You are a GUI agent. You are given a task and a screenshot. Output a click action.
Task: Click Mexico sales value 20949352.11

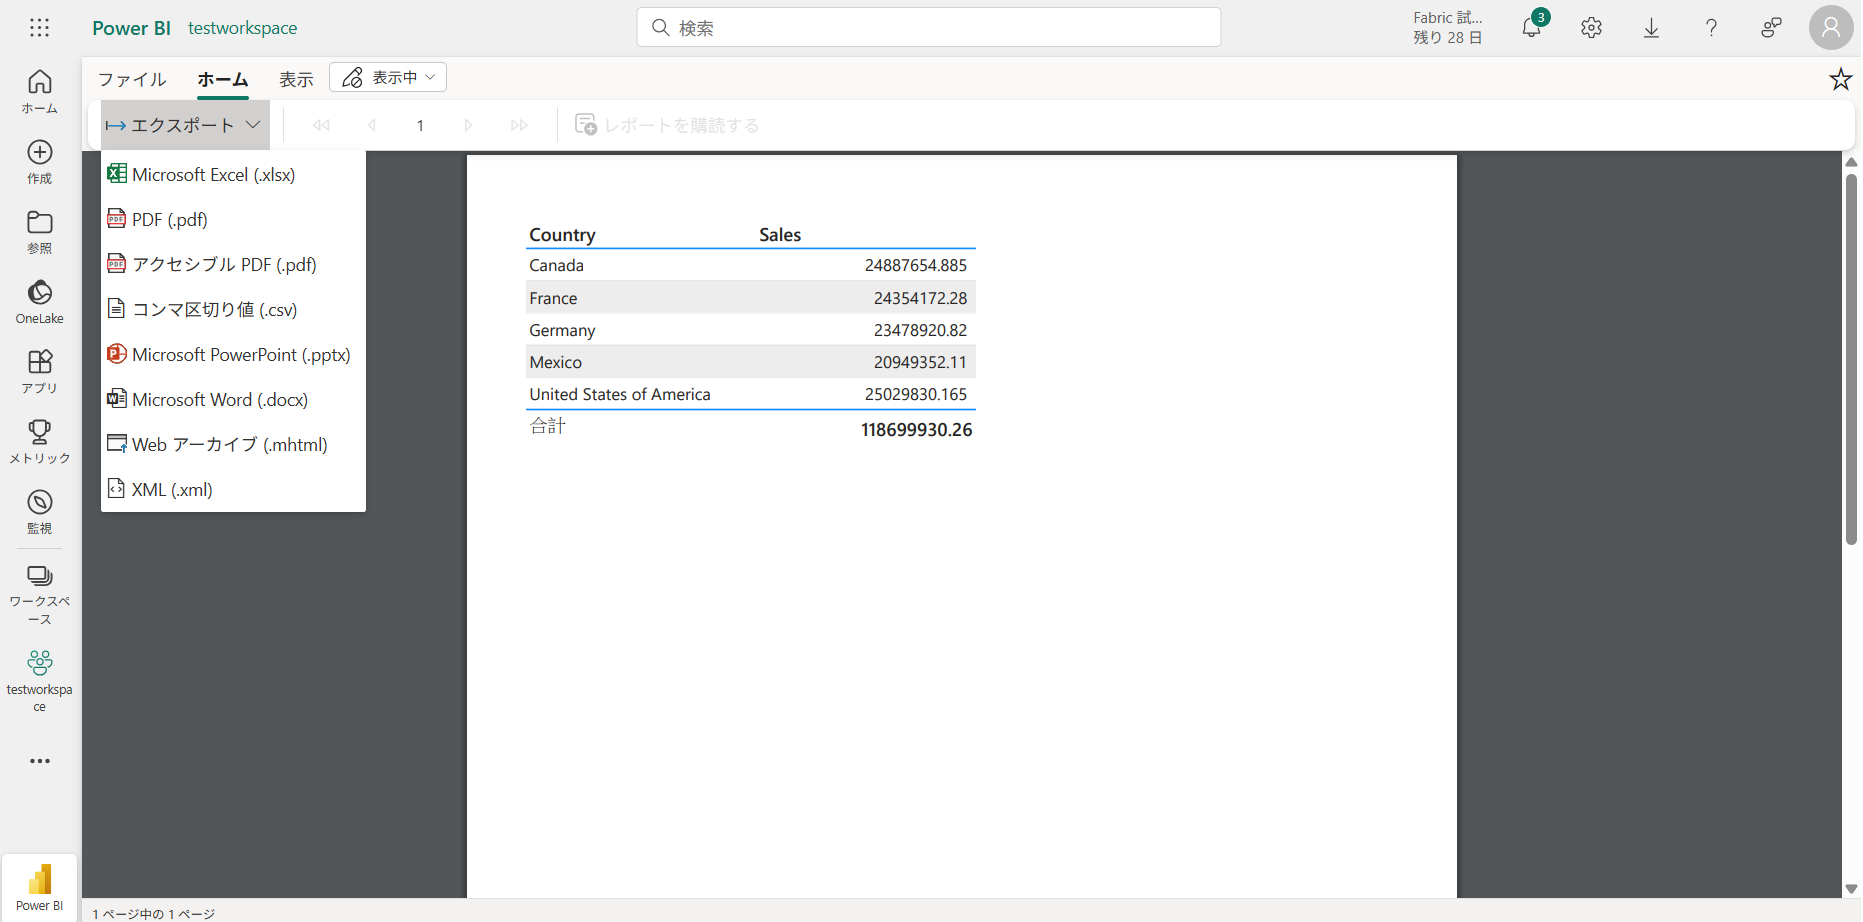920,362
